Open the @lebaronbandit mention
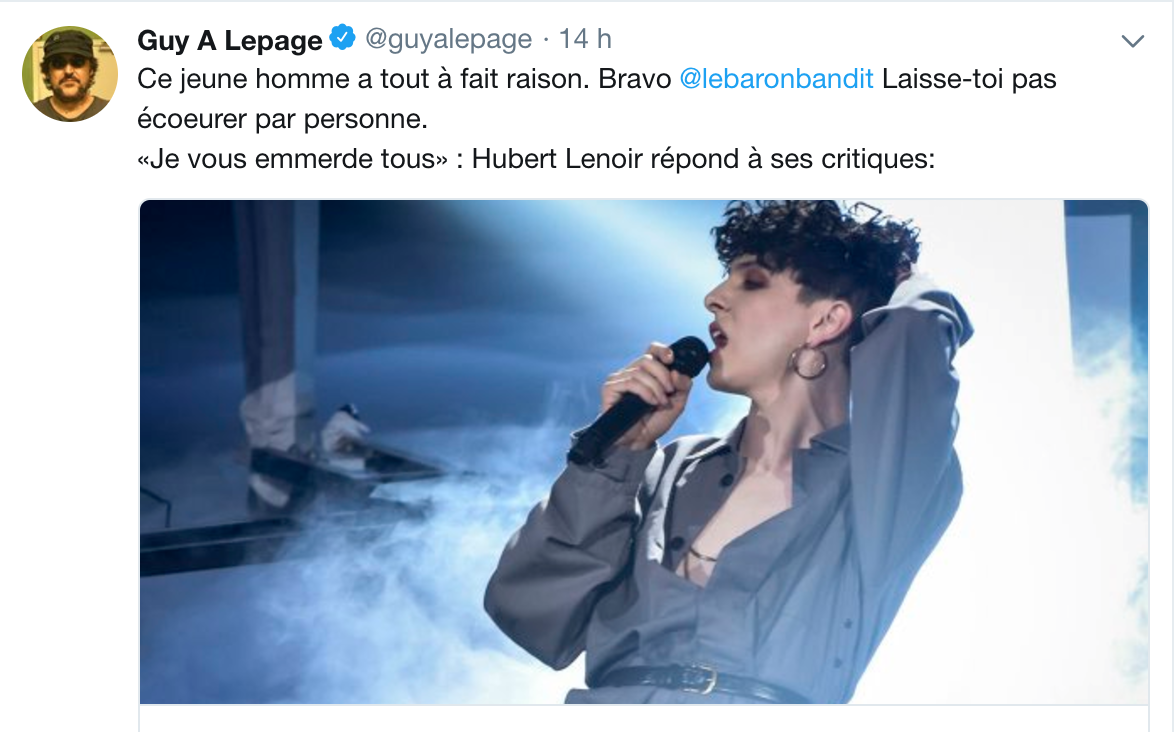 tap(776, 79)
